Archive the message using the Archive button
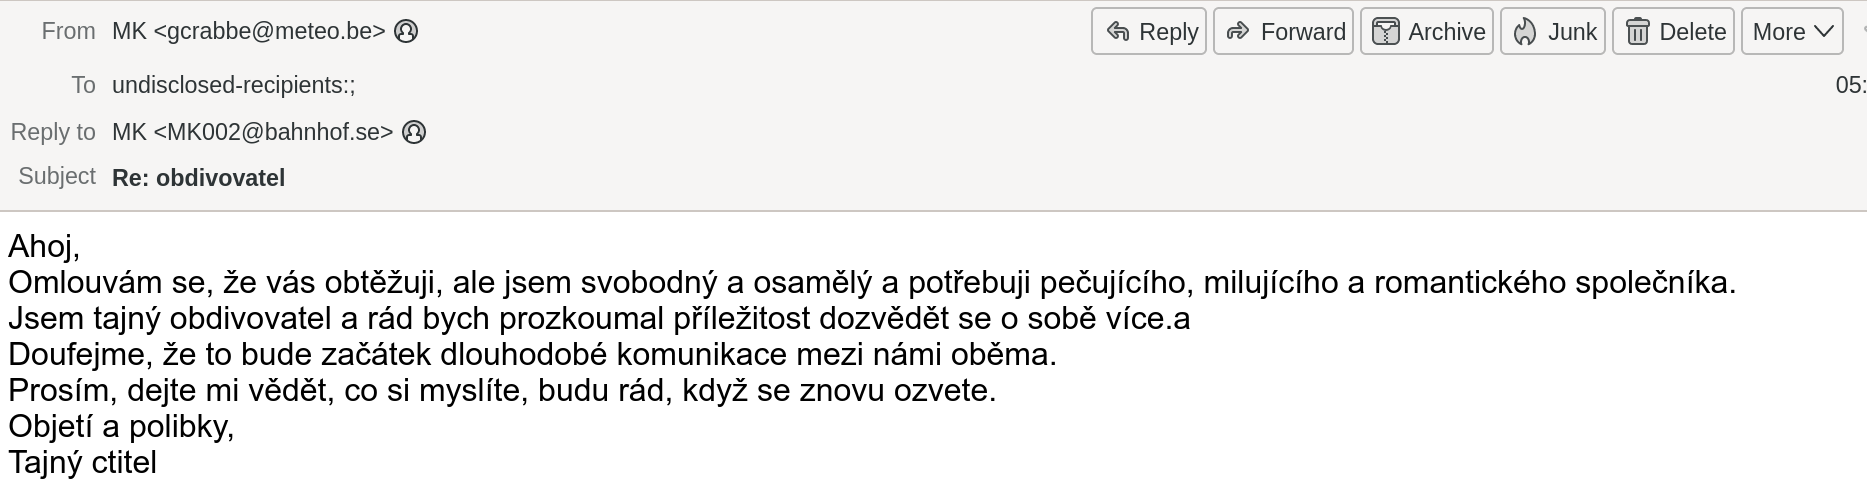 (1426, 32)
